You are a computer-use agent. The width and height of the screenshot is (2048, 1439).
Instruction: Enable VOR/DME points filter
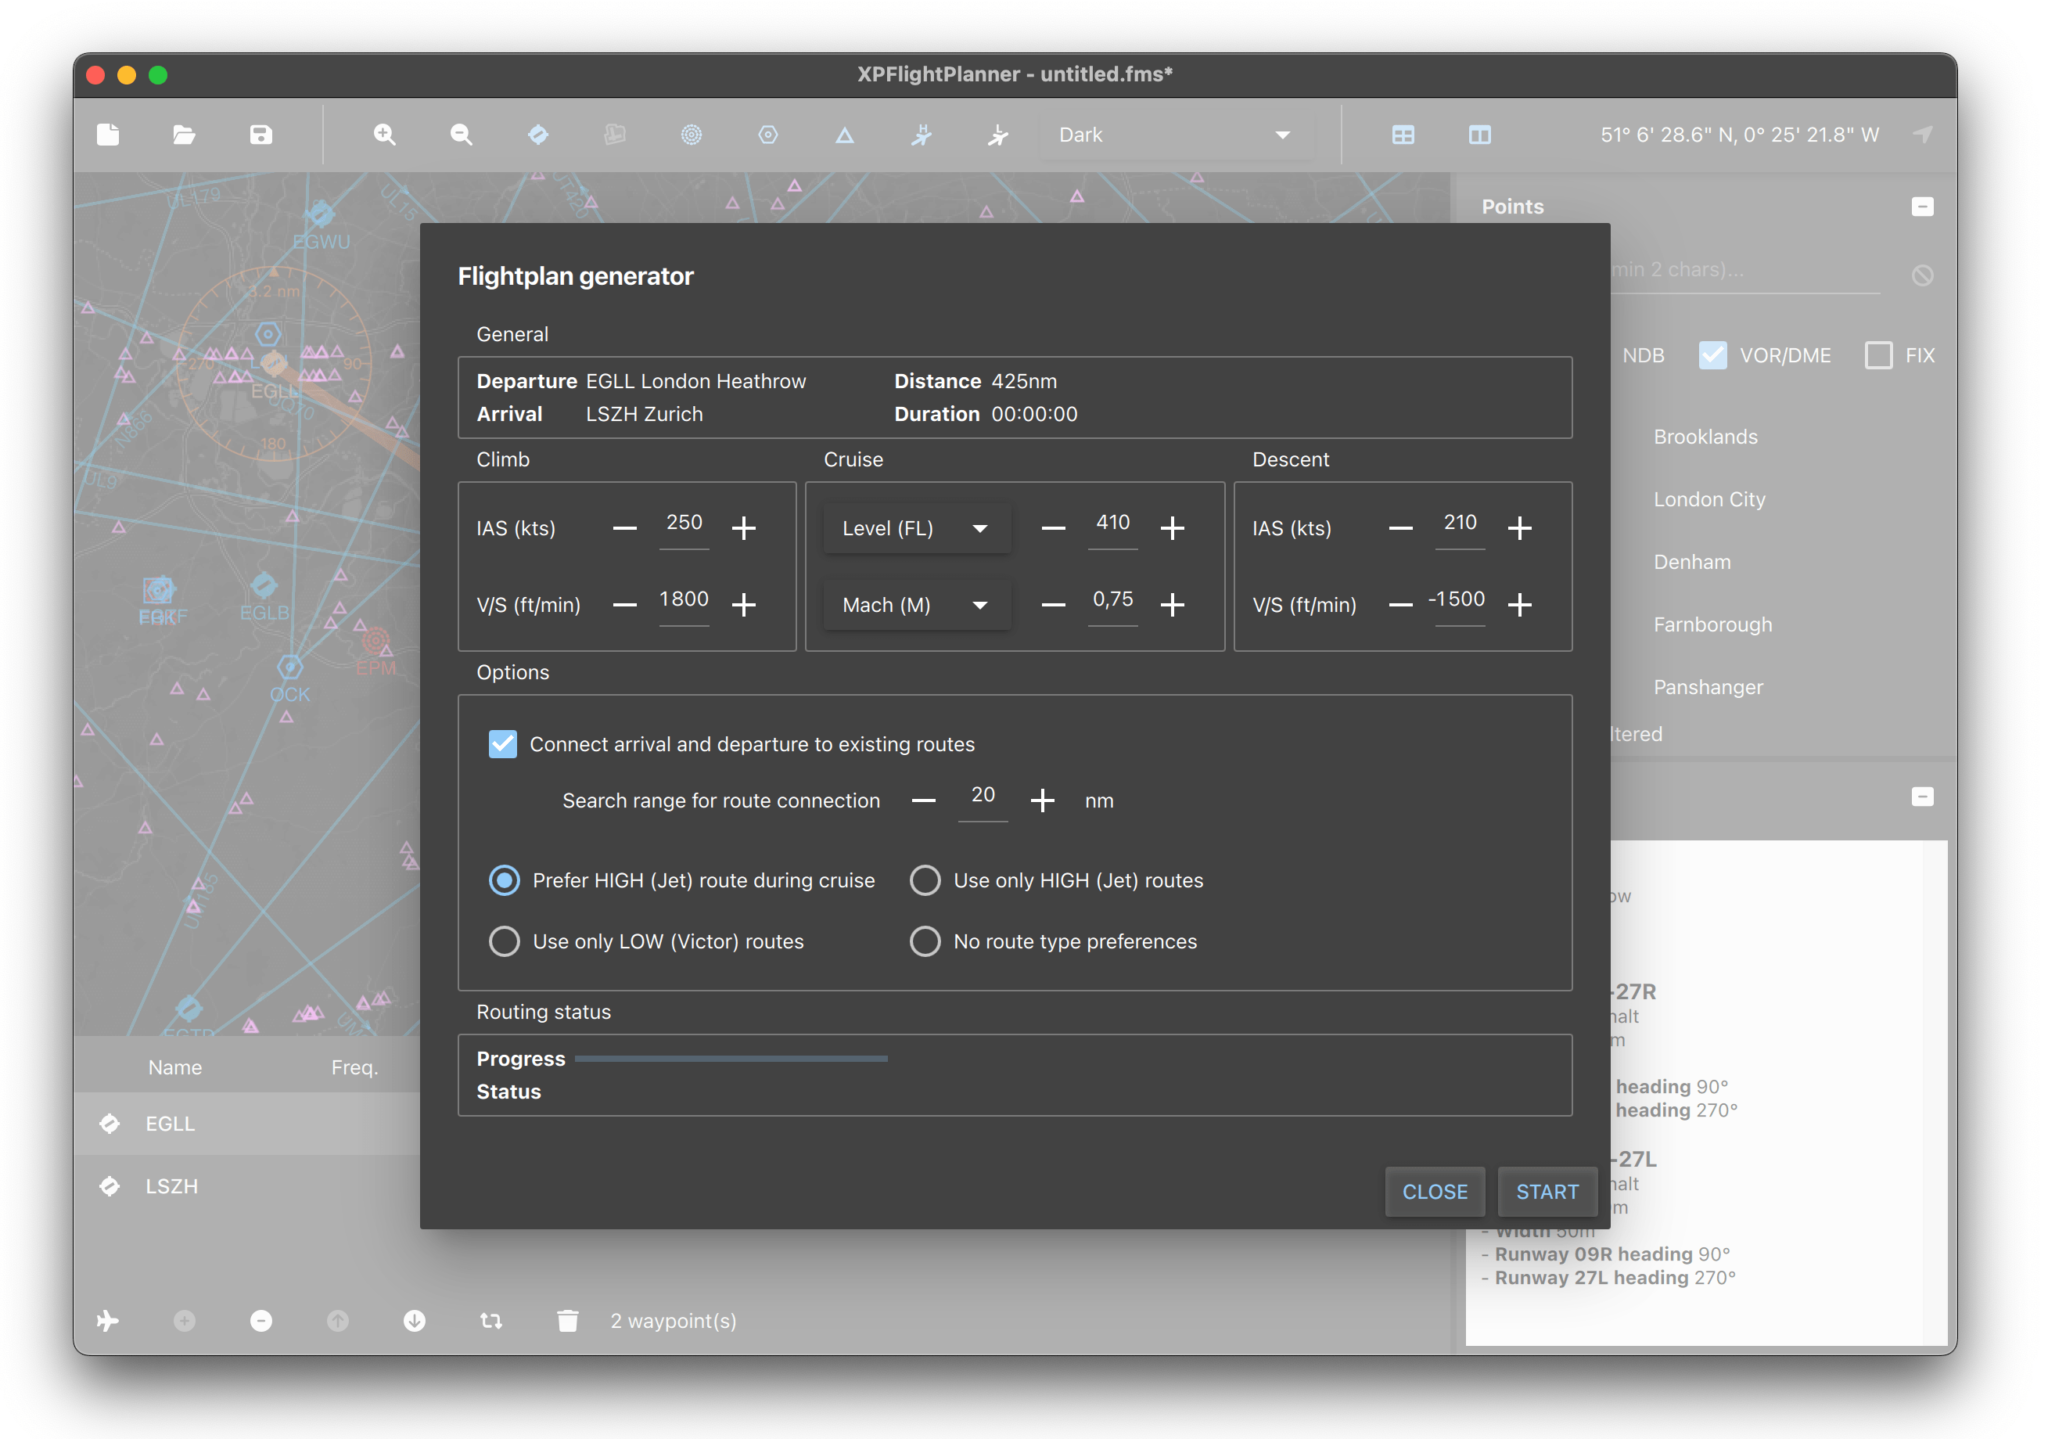click(1713, 355)
